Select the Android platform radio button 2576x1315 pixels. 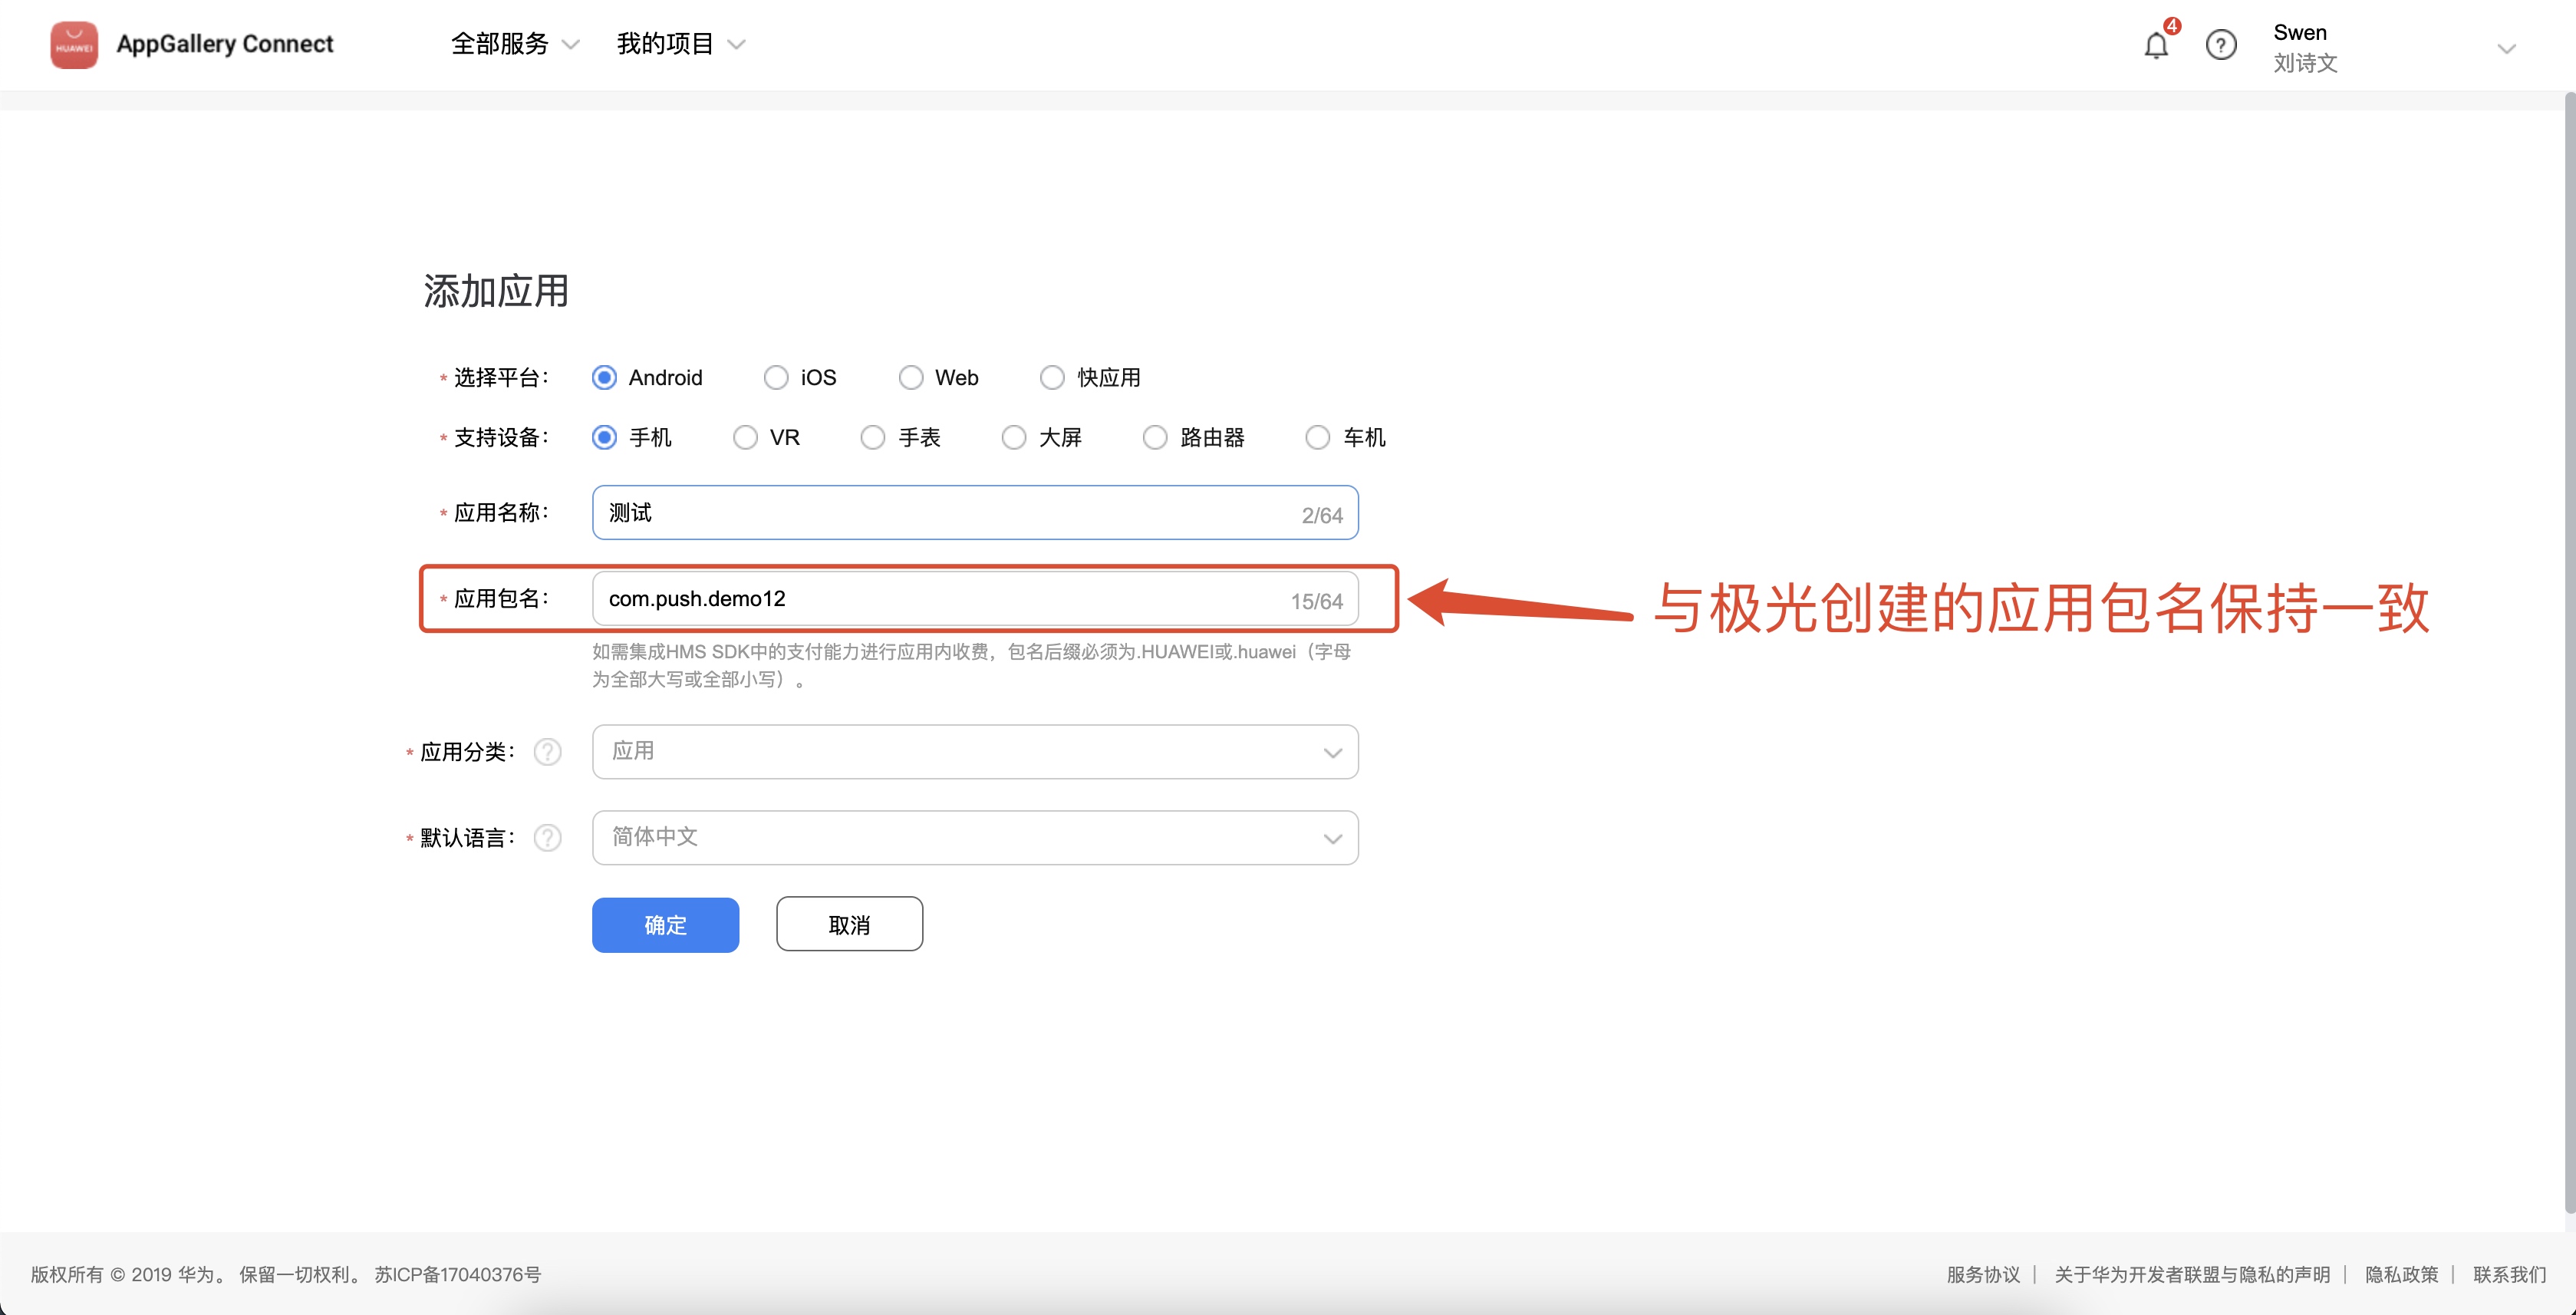click(x=604, y=378)
